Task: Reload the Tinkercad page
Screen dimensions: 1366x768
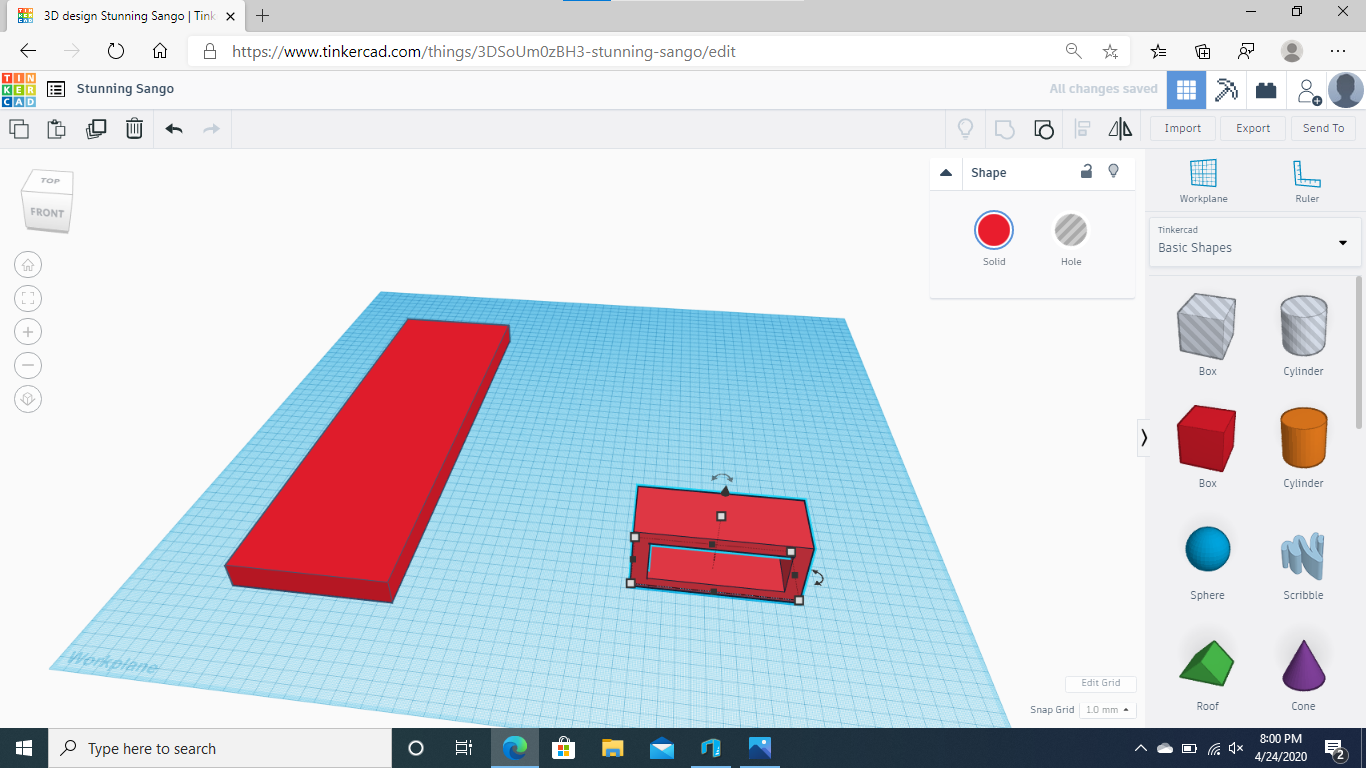Action: pyautogui.click(x=116, y=51)
